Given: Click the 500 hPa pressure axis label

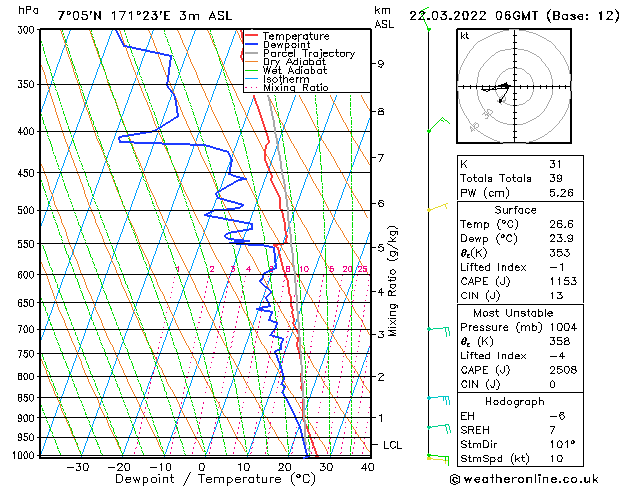Looking at the screenshot, I should click(x=28, y=211).
